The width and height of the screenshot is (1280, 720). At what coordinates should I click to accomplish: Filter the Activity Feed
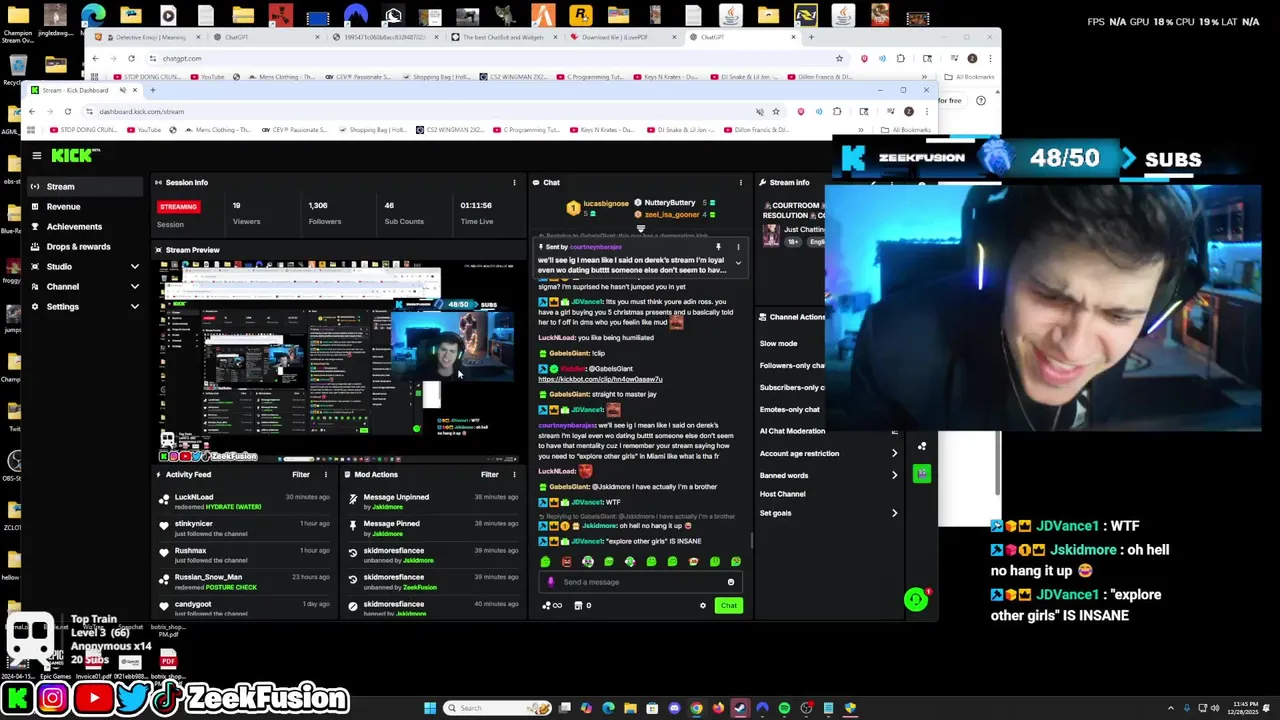[301, 475]
